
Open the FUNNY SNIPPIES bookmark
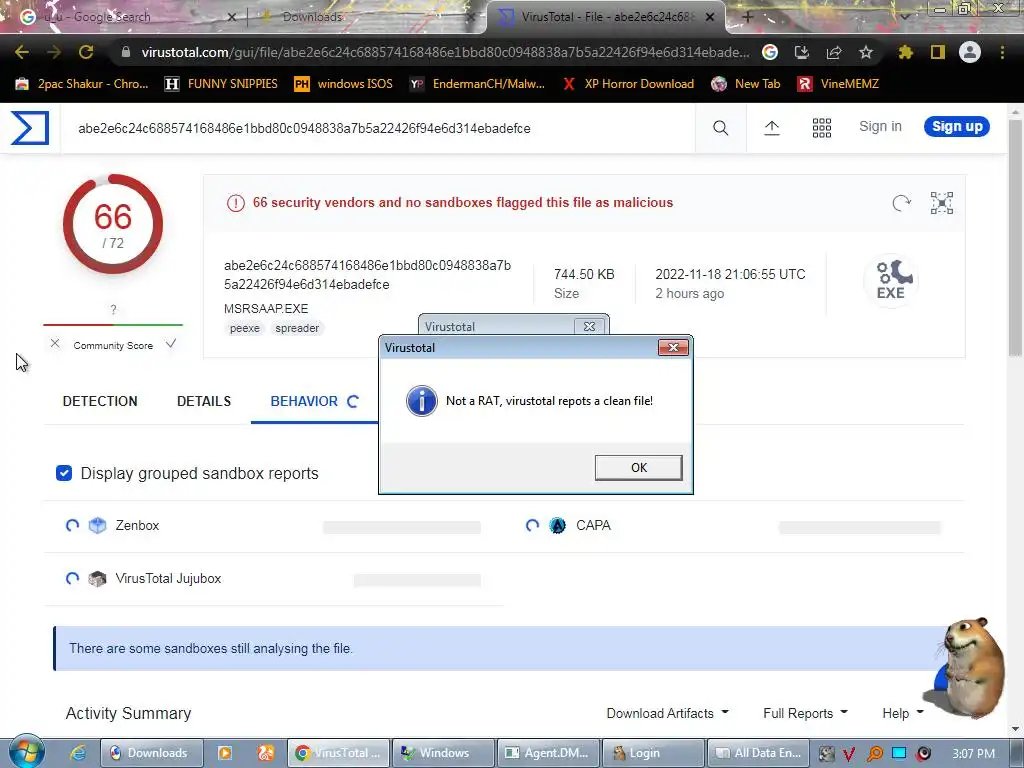pos(221,84)
